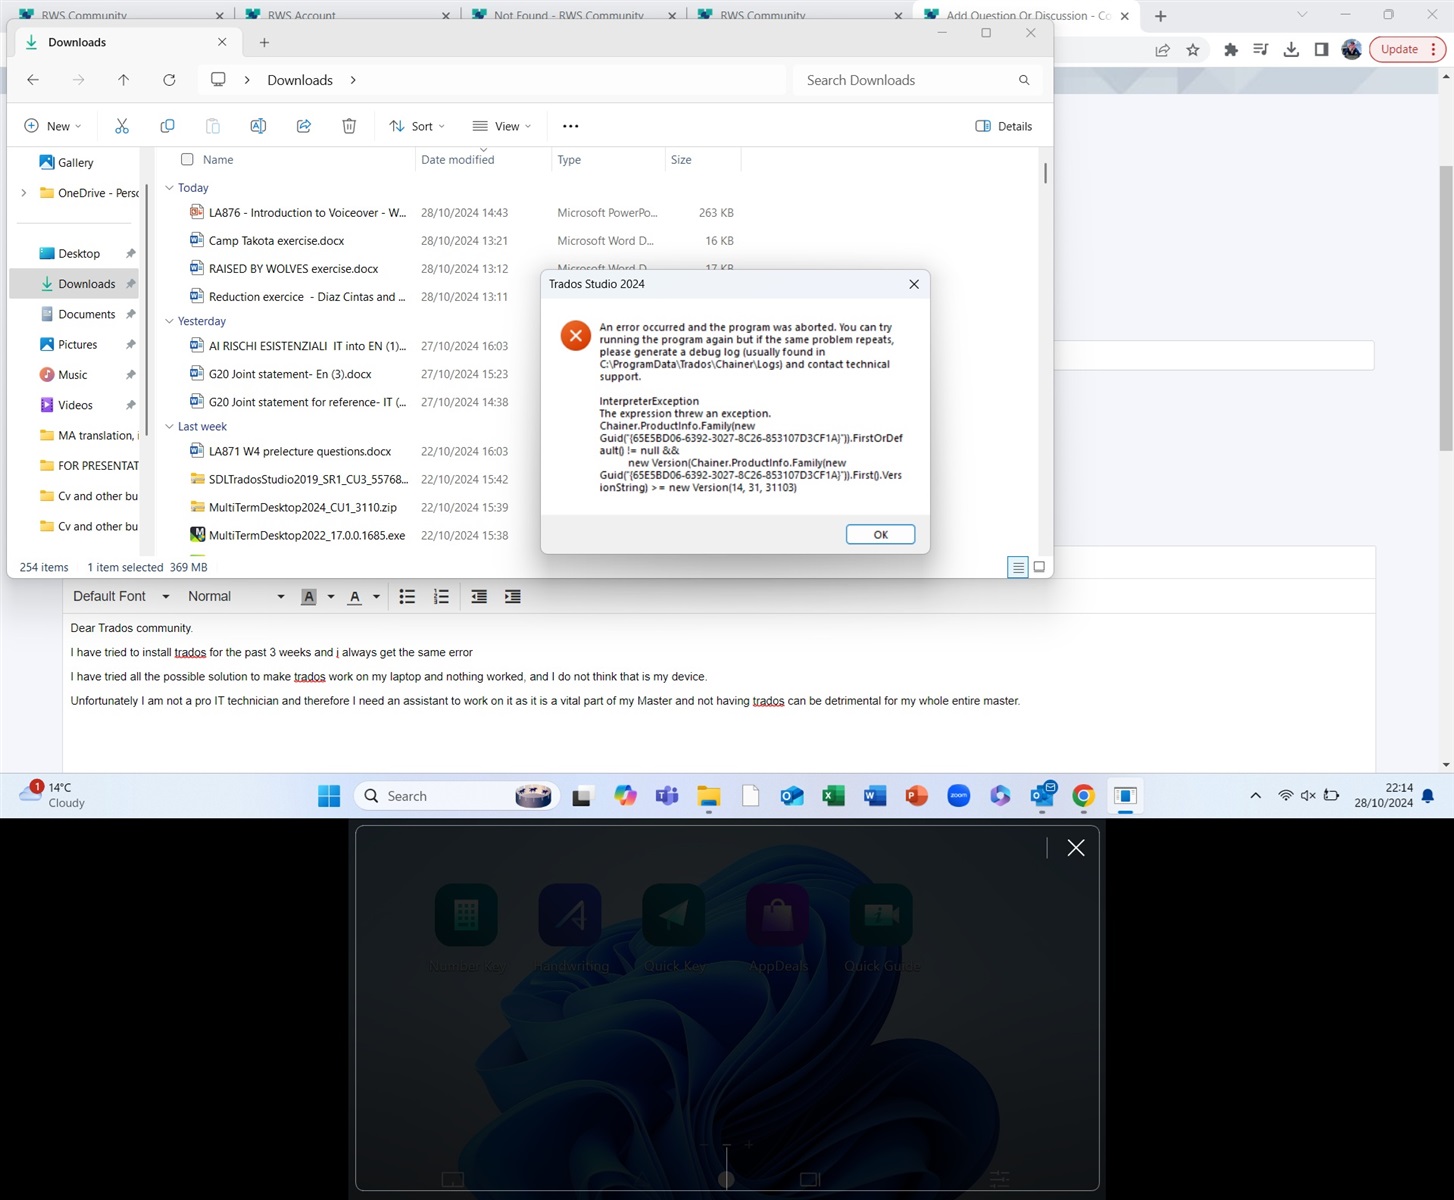Open the See more menu in Explorer toolbar
Screen dimensions: 1454x1200
pos(571,126)
